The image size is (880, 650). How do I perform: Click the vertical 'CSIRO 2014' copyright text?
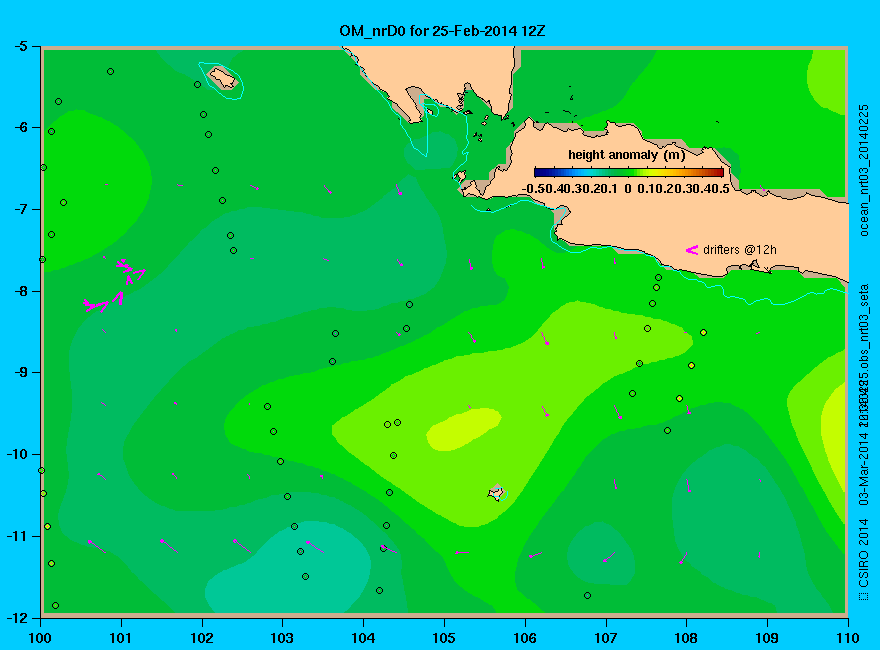pos(864,553)
